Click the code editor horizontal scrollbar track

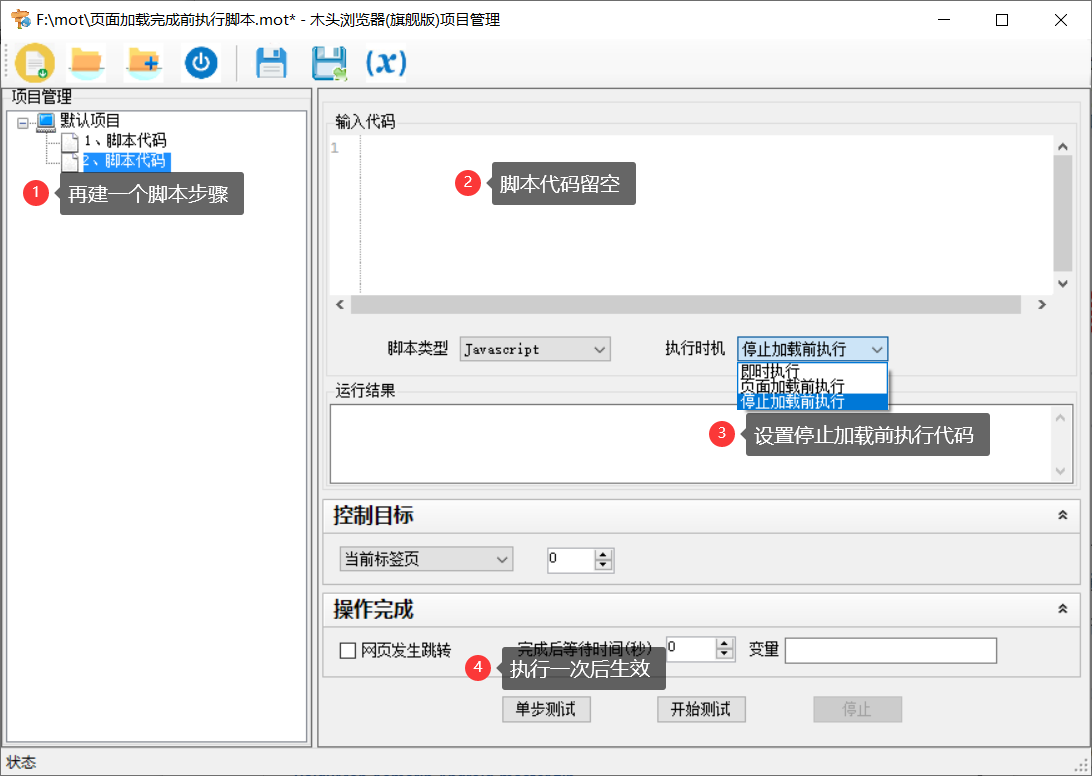click(x=685, y=305)
